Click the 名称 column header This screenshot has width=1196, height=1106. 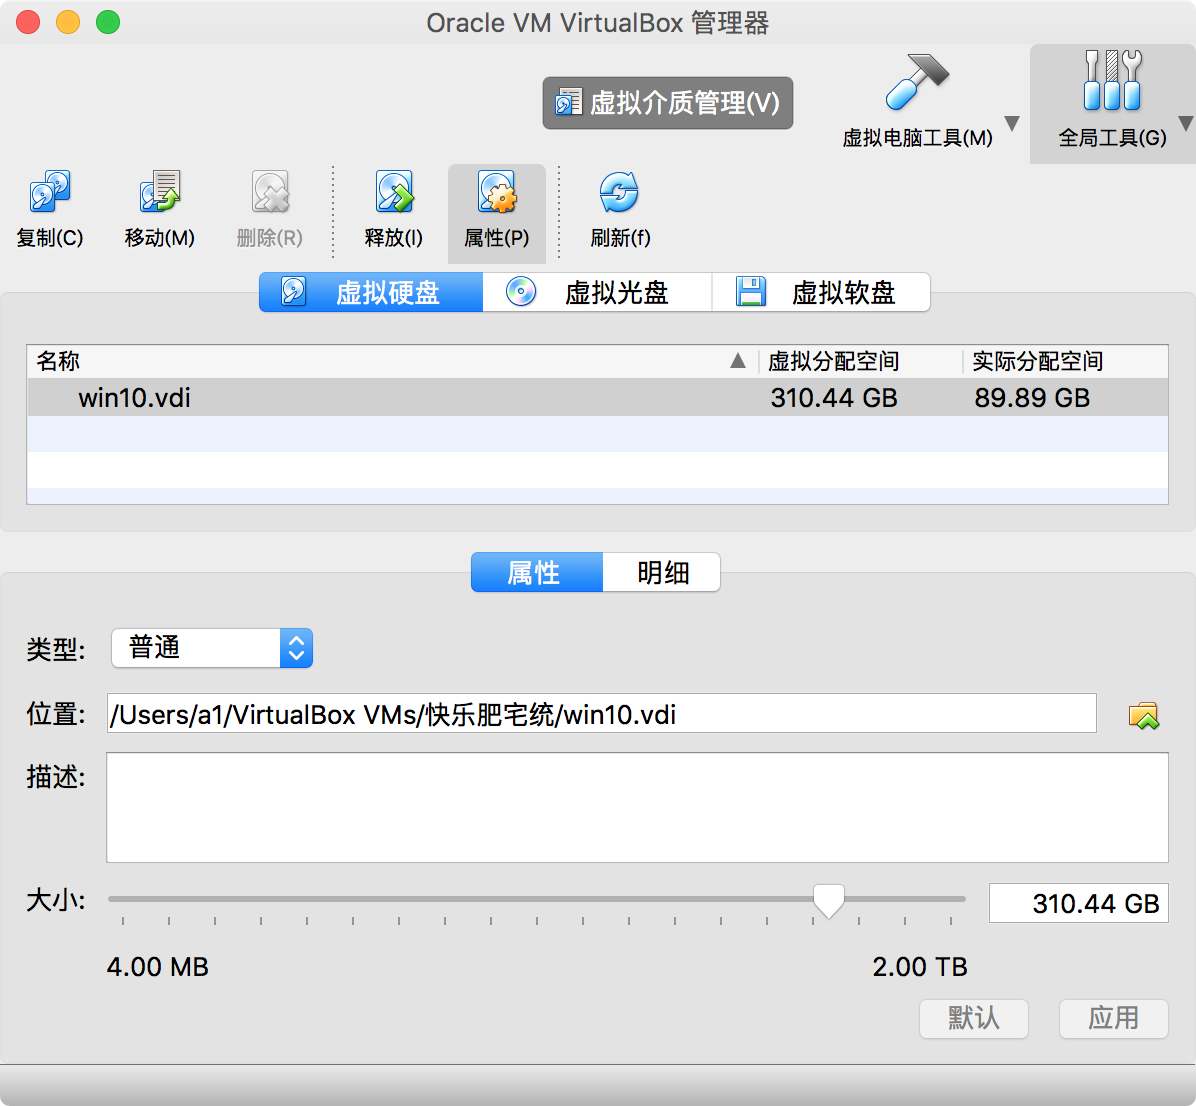393,361
